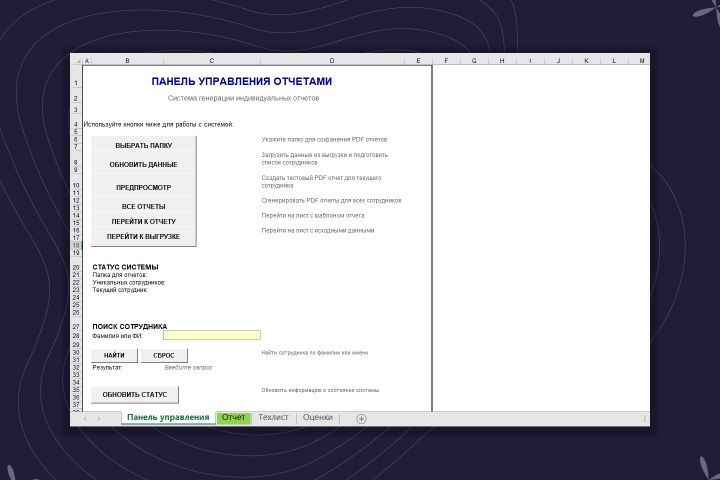Generate reports with ВСЕ ОТЧЕТЫ button
This screenshot has height=480, width=720.
pos(144,206)
